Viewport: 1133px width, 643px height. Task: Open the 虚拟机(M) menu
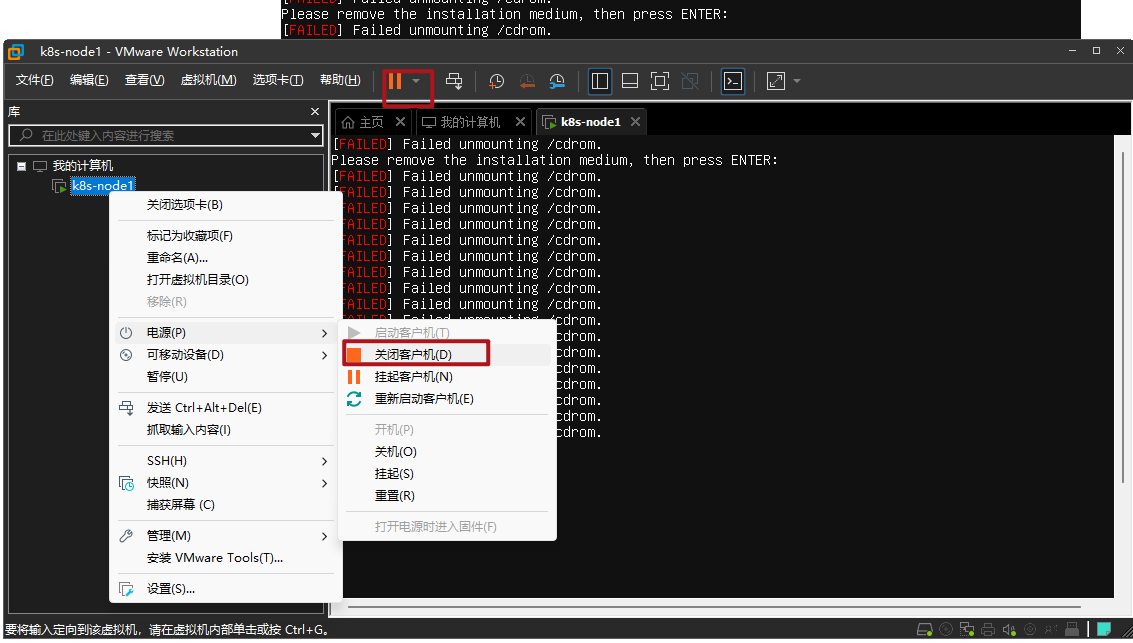pyautogui.click(x=208, y=80)
